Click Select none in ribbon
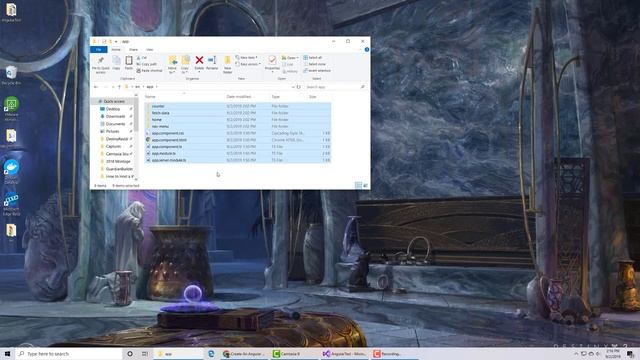The width and height of the screenshot is (640, 360). (314, 64)
